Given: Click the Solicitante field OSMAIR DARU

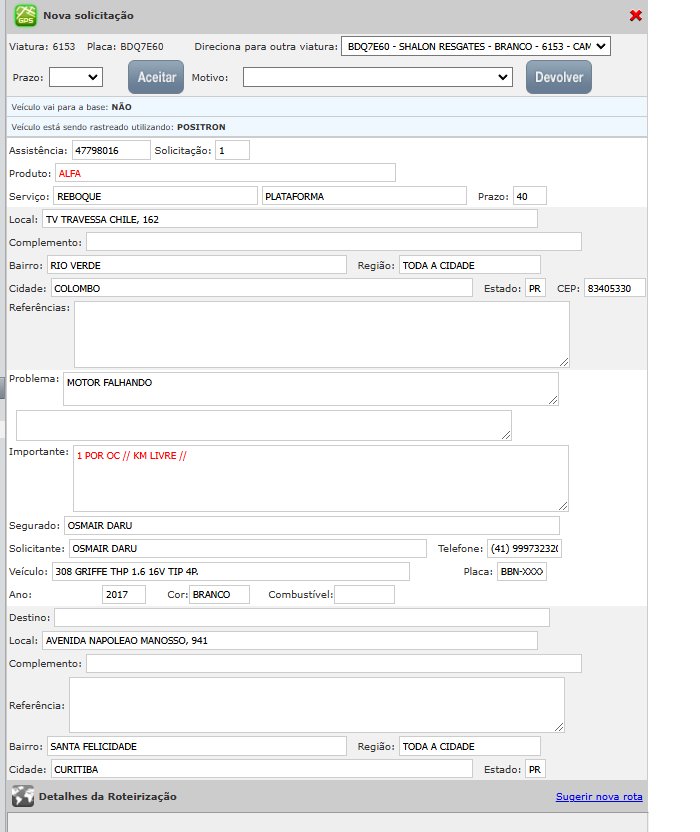Looking at the screenshot, I should click(248, 548).
